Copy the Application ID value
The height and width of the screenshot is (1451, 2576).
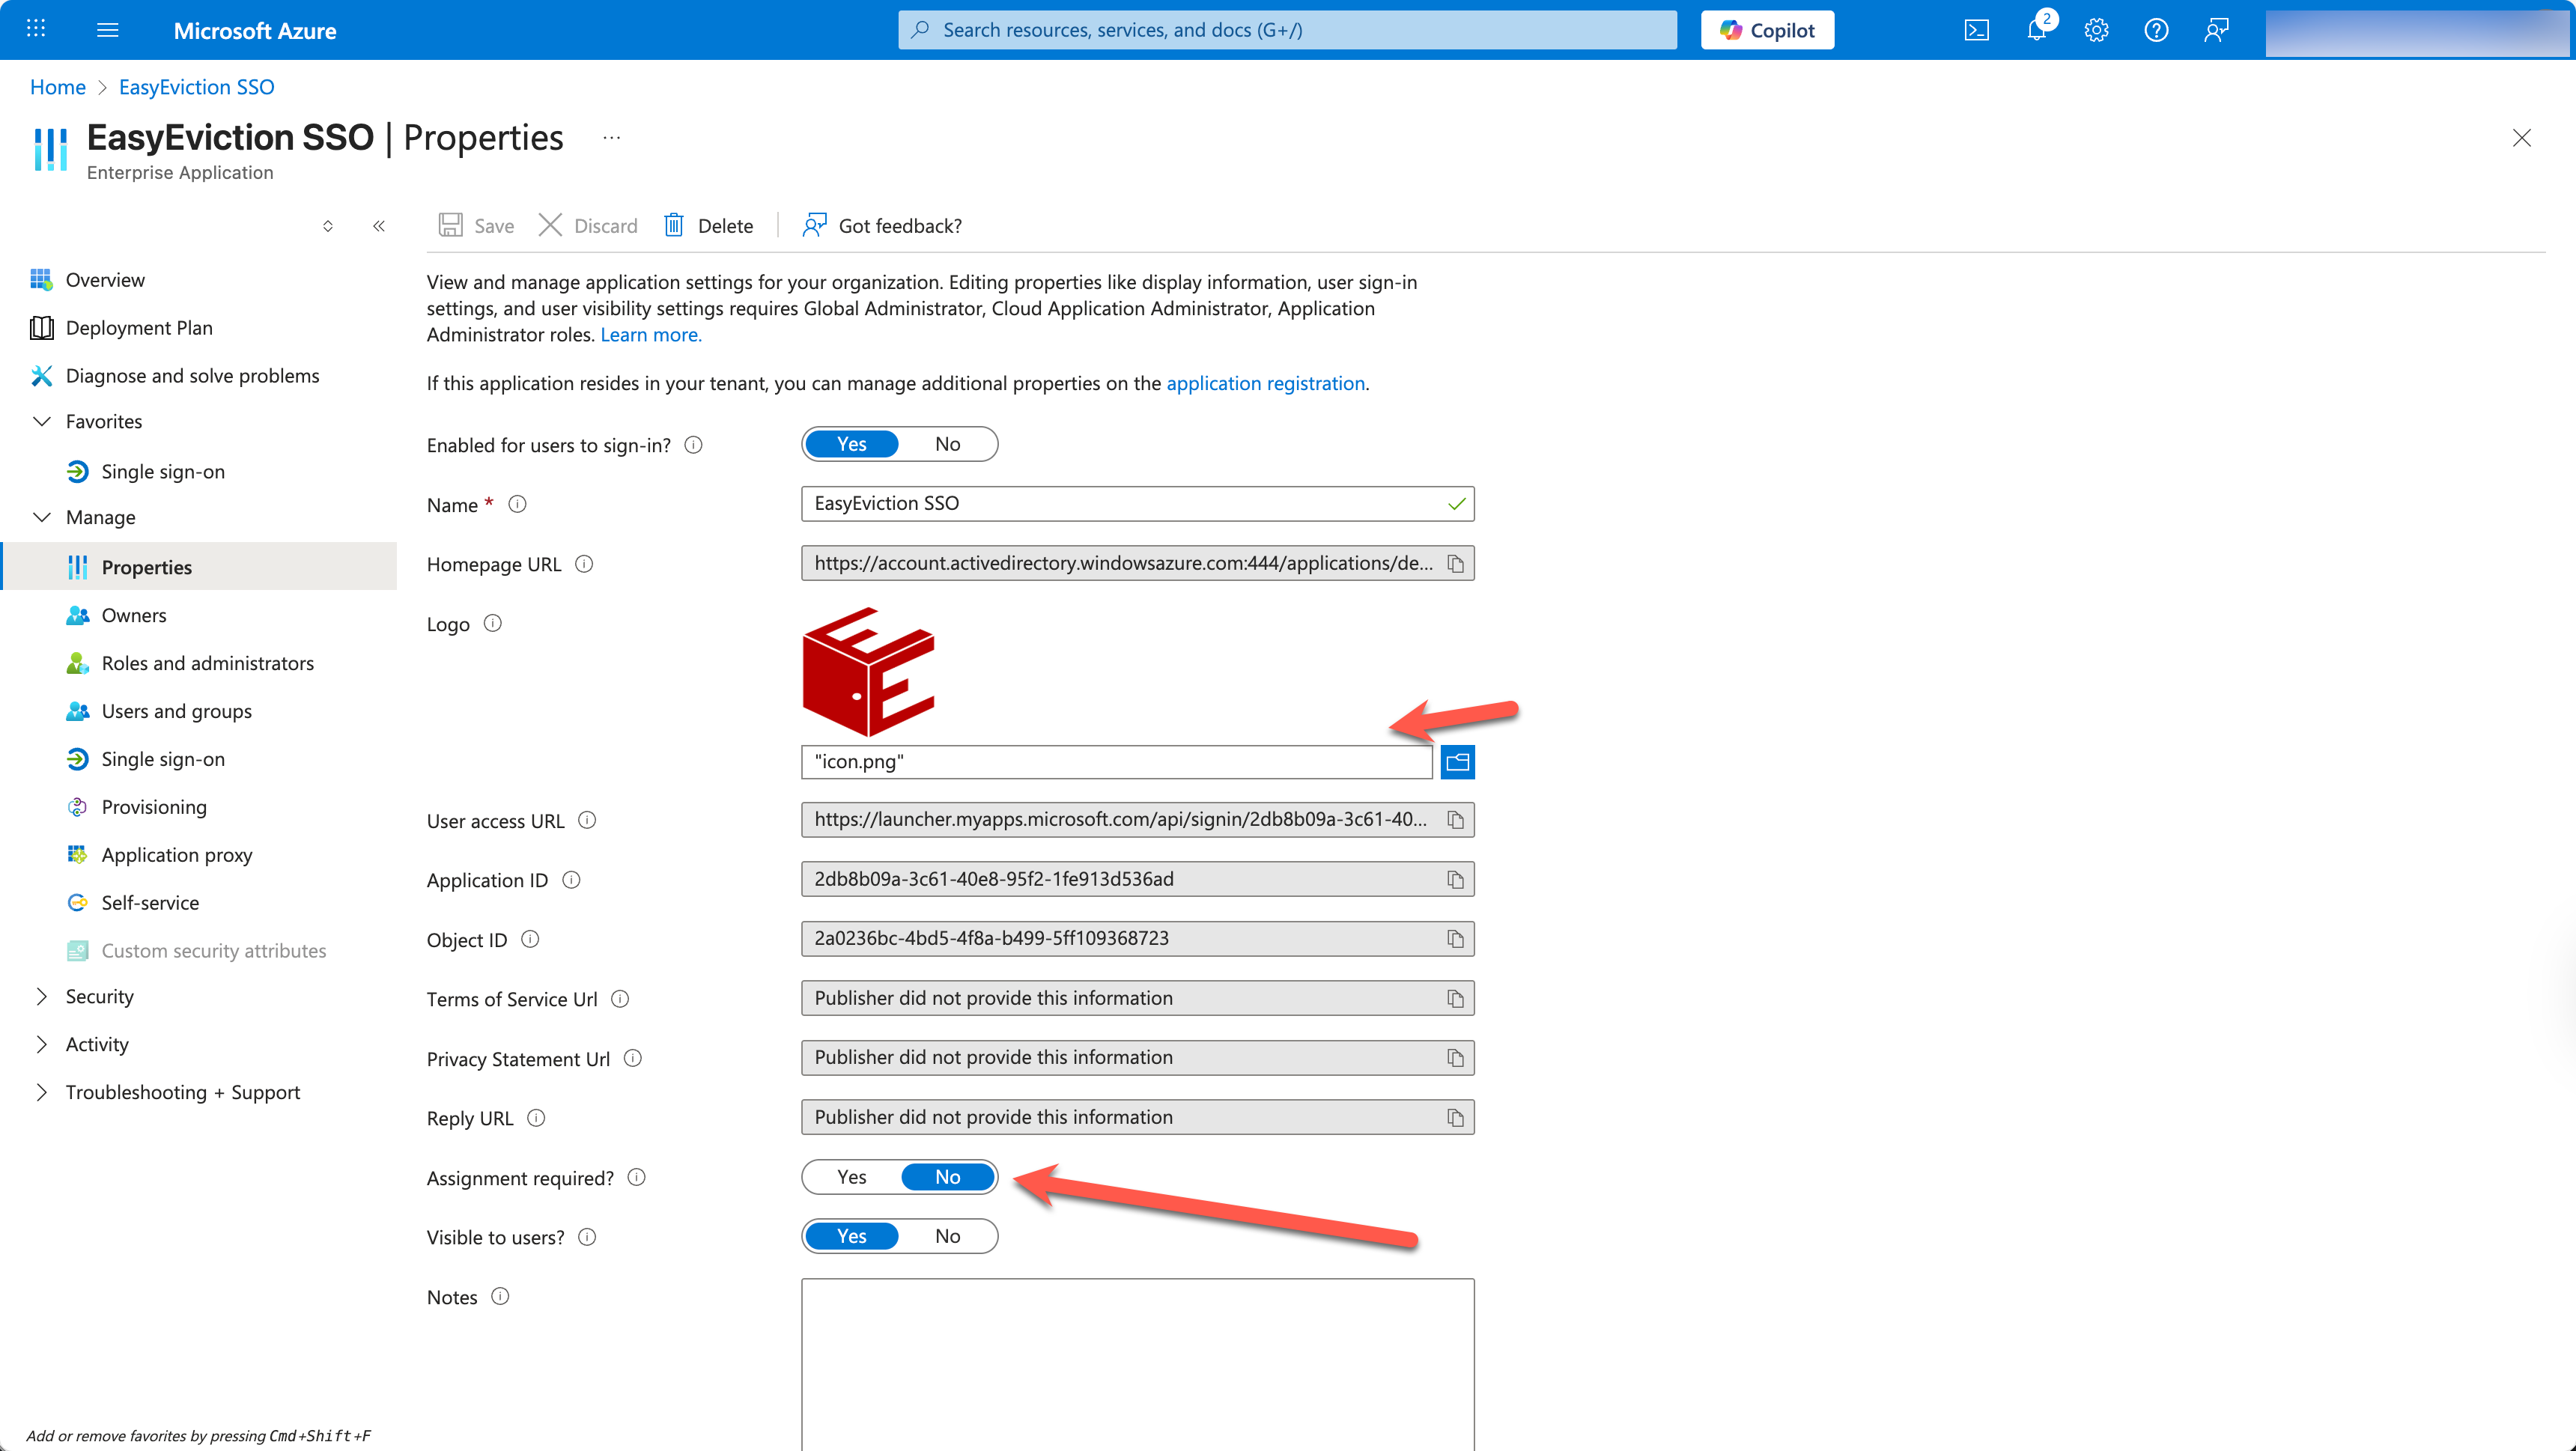point(1455,880)
